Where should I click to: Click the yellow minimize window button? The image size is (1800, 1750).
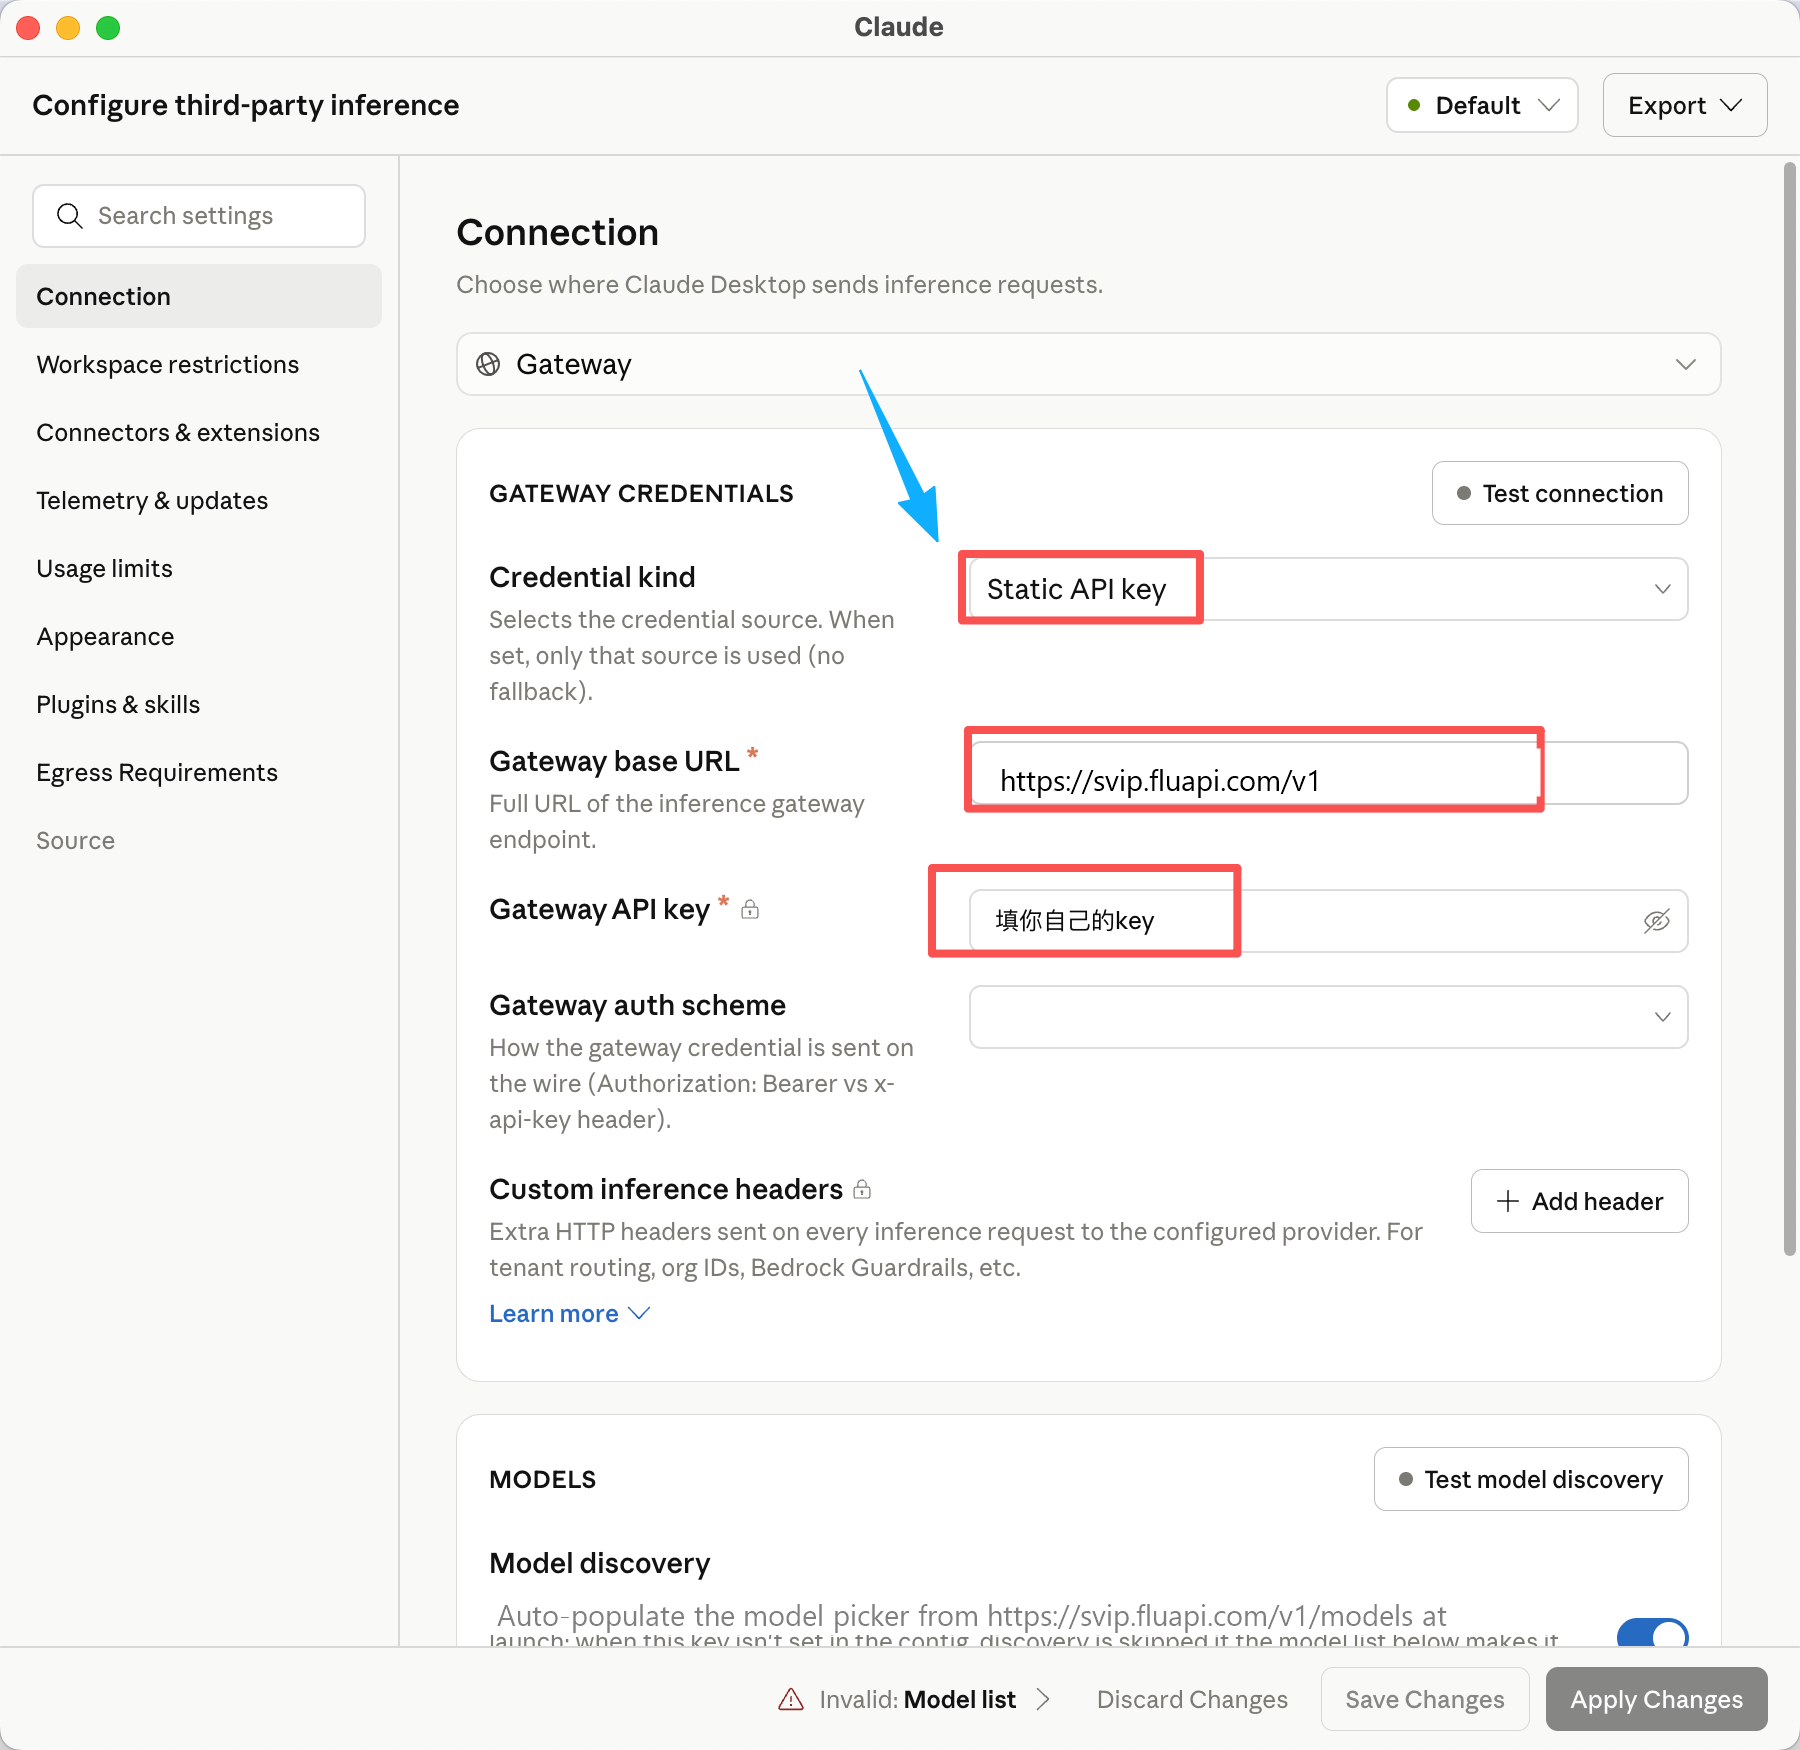[68, 28]
